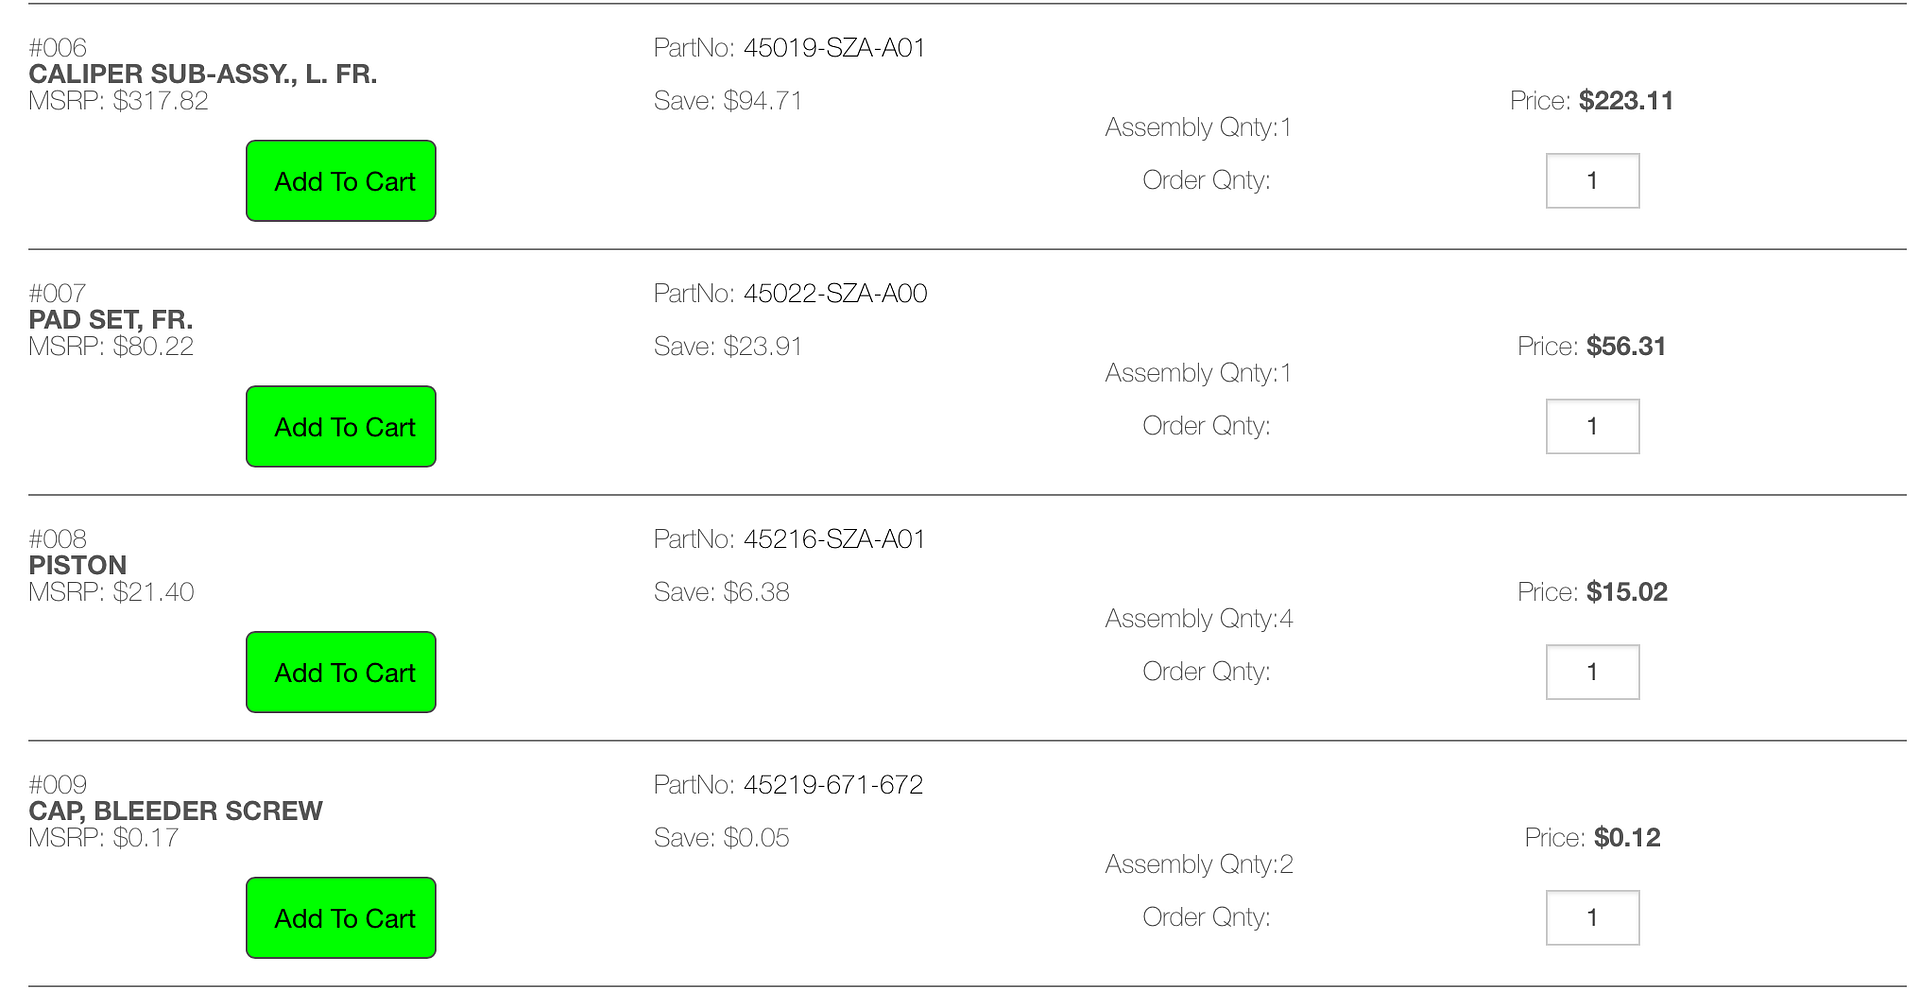1920x988 pixels.
Task: Click the $0.12 price
Action: 1627,838
